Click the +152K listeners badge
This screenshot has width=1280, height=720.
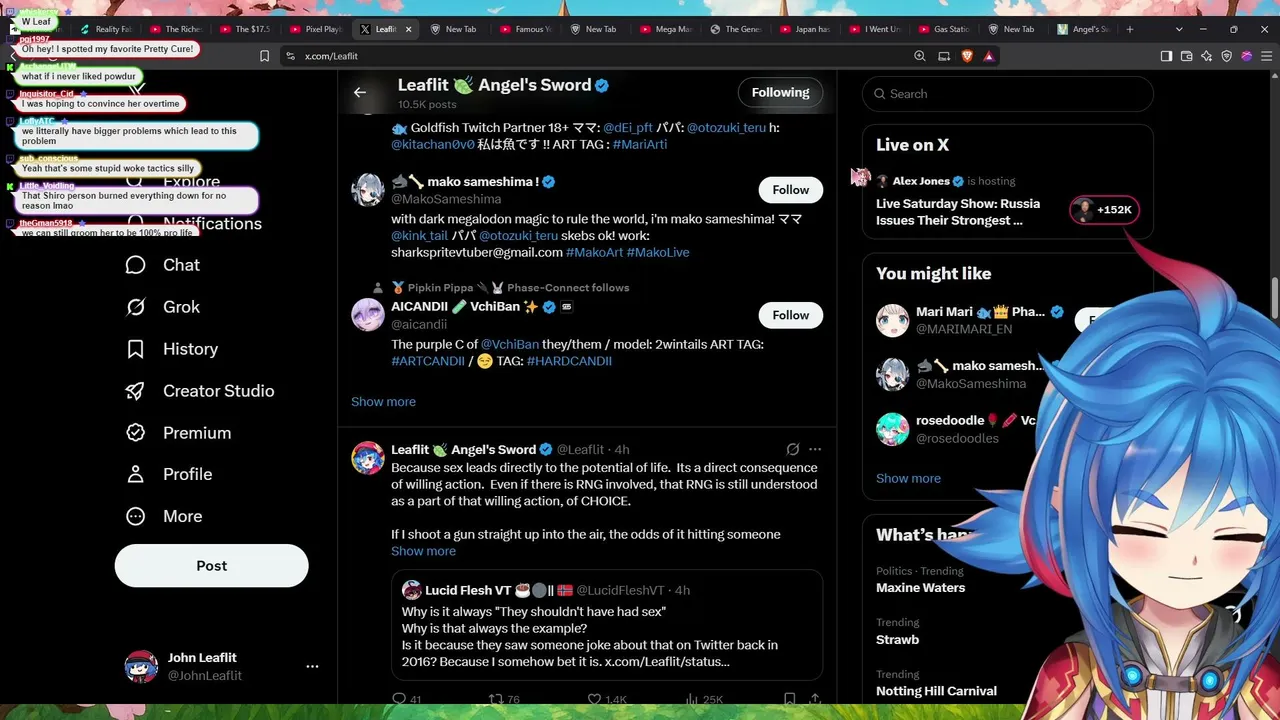tap(1103, 210)
